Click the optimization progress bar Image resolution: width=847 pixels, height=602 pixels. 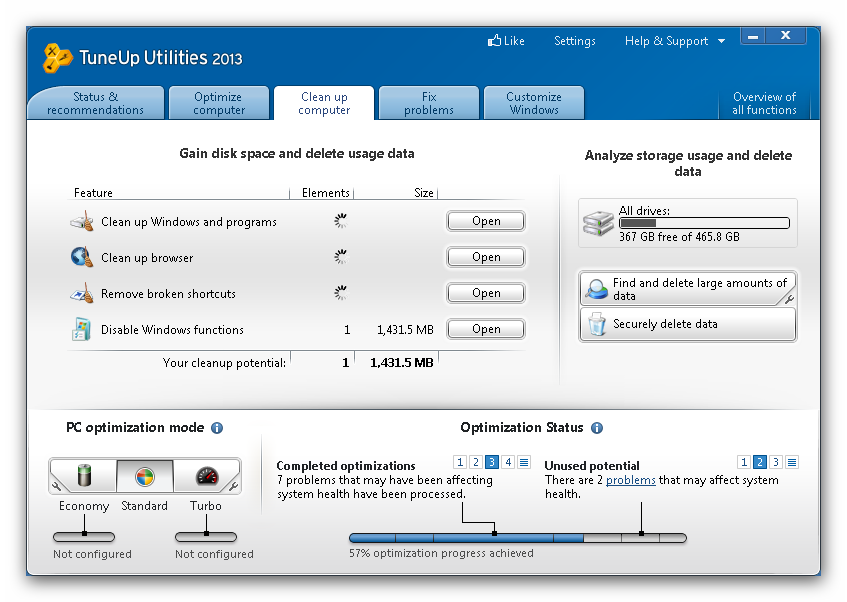517,538
